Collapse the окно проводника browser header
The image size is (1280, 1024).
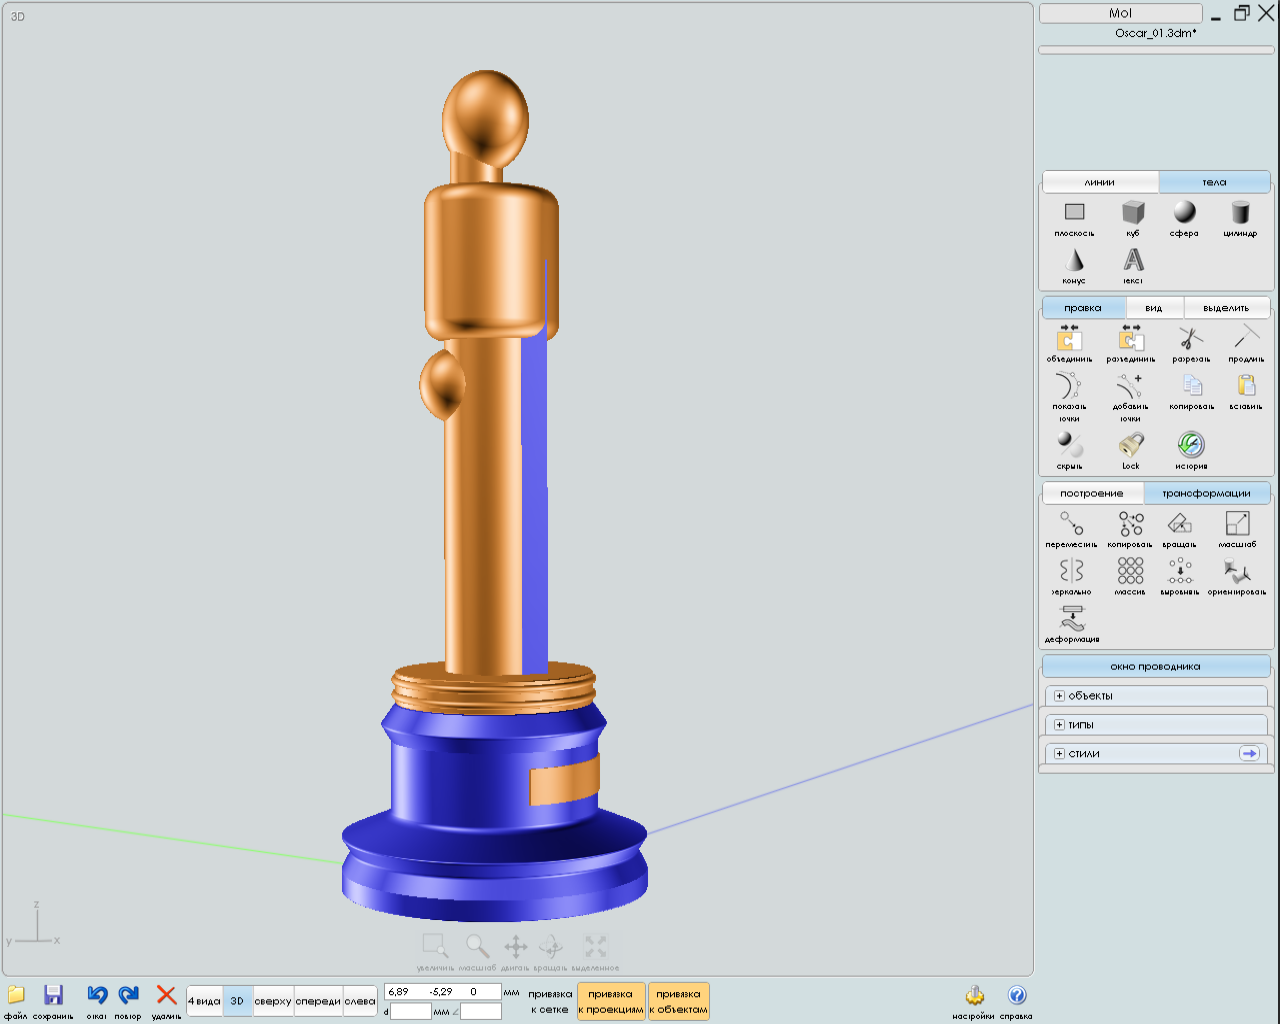pos(1156,666)
